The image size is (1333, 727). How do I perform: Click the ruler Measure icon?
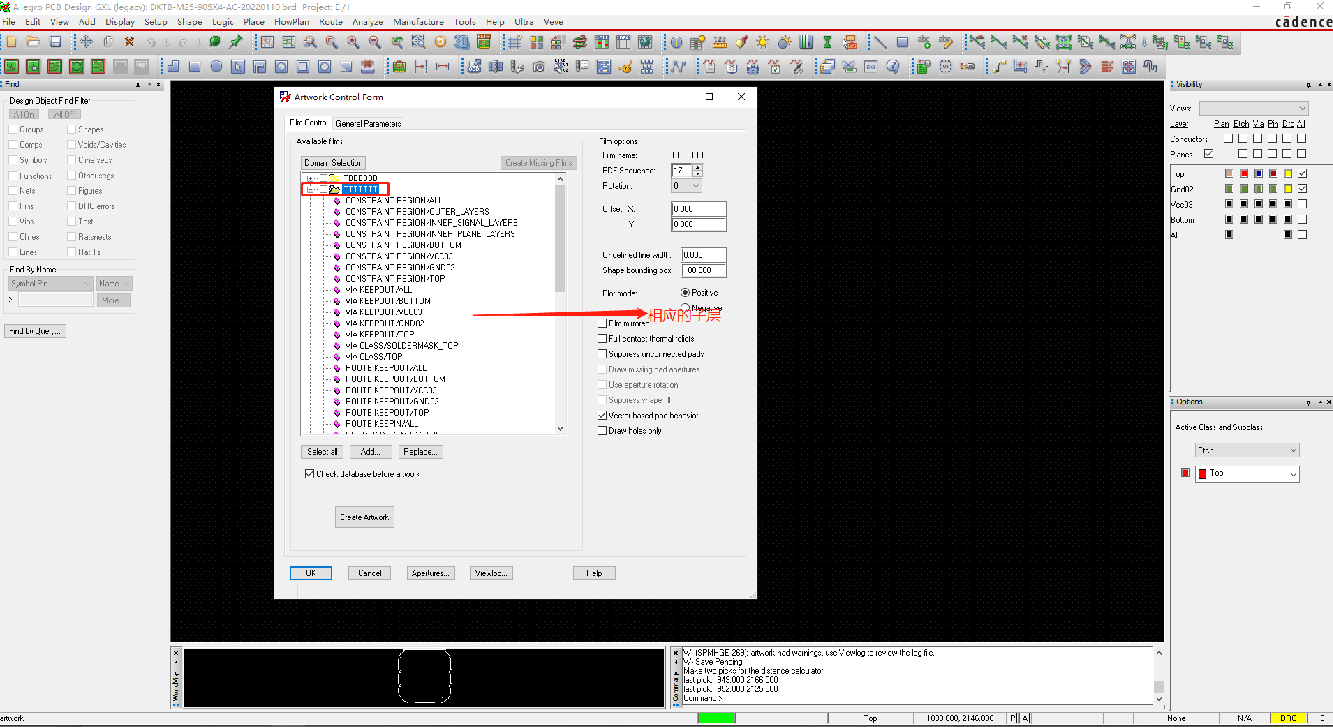[x=719, y=42]
